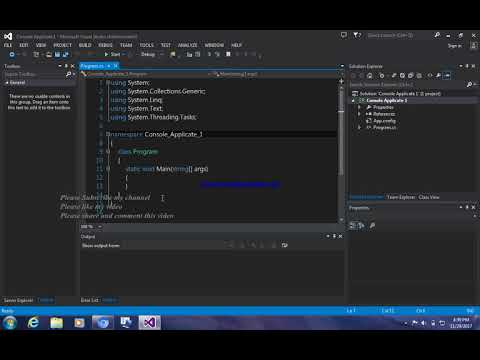Click the Search Toolbox input field
The image size is (480, 360).
(x=34, y=74)
